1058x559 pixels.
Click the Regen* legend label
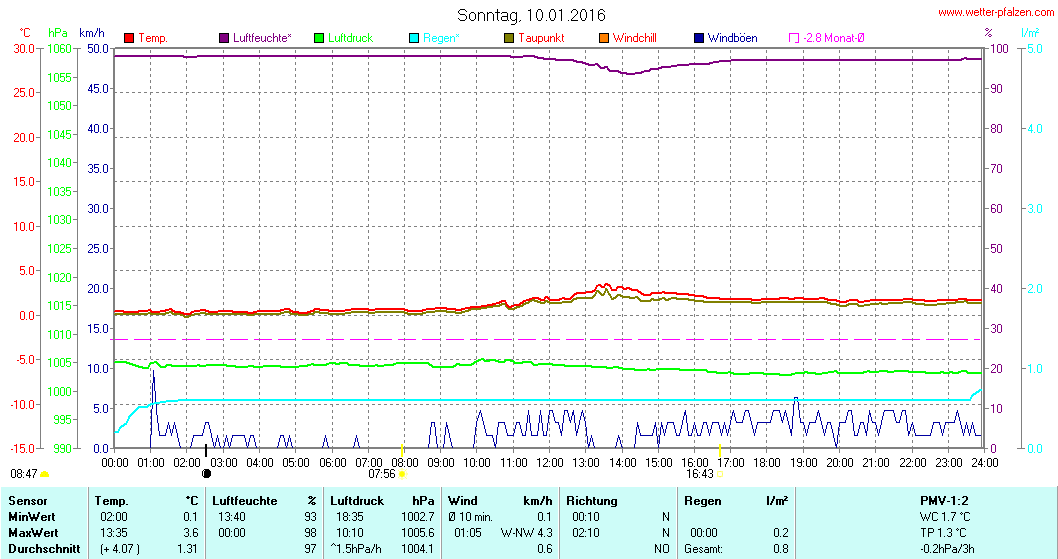(x=441, y=38)
